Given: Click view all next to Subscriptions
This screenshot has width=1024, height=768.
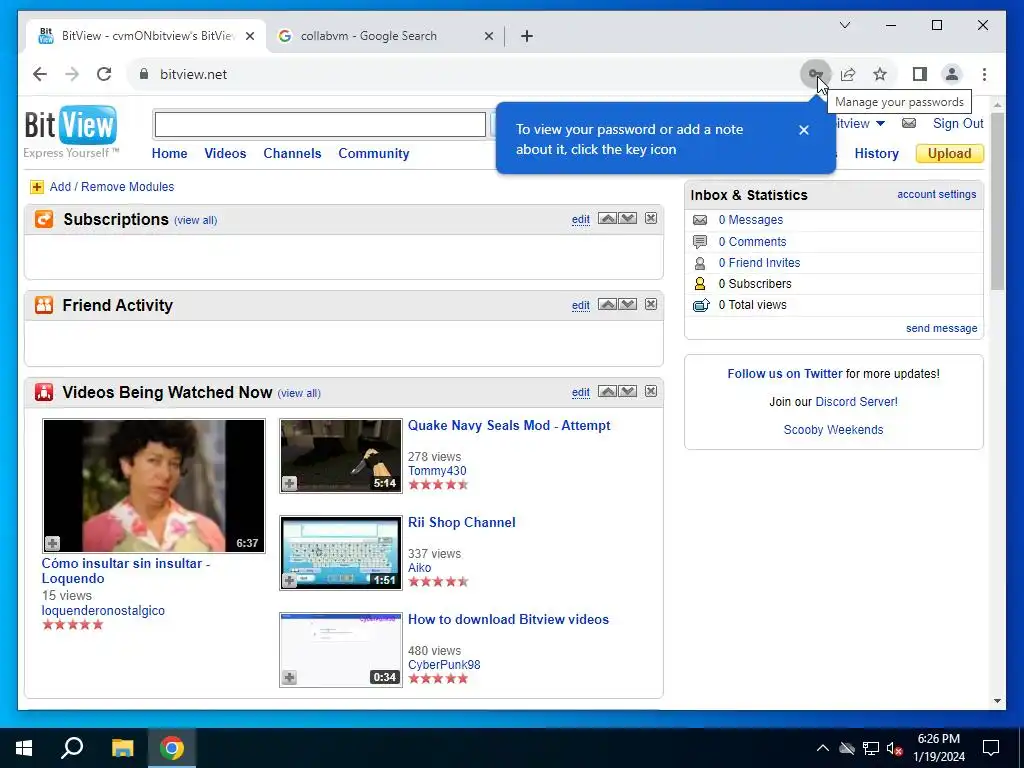Looking at the screenshot, I should coord(195,220).
